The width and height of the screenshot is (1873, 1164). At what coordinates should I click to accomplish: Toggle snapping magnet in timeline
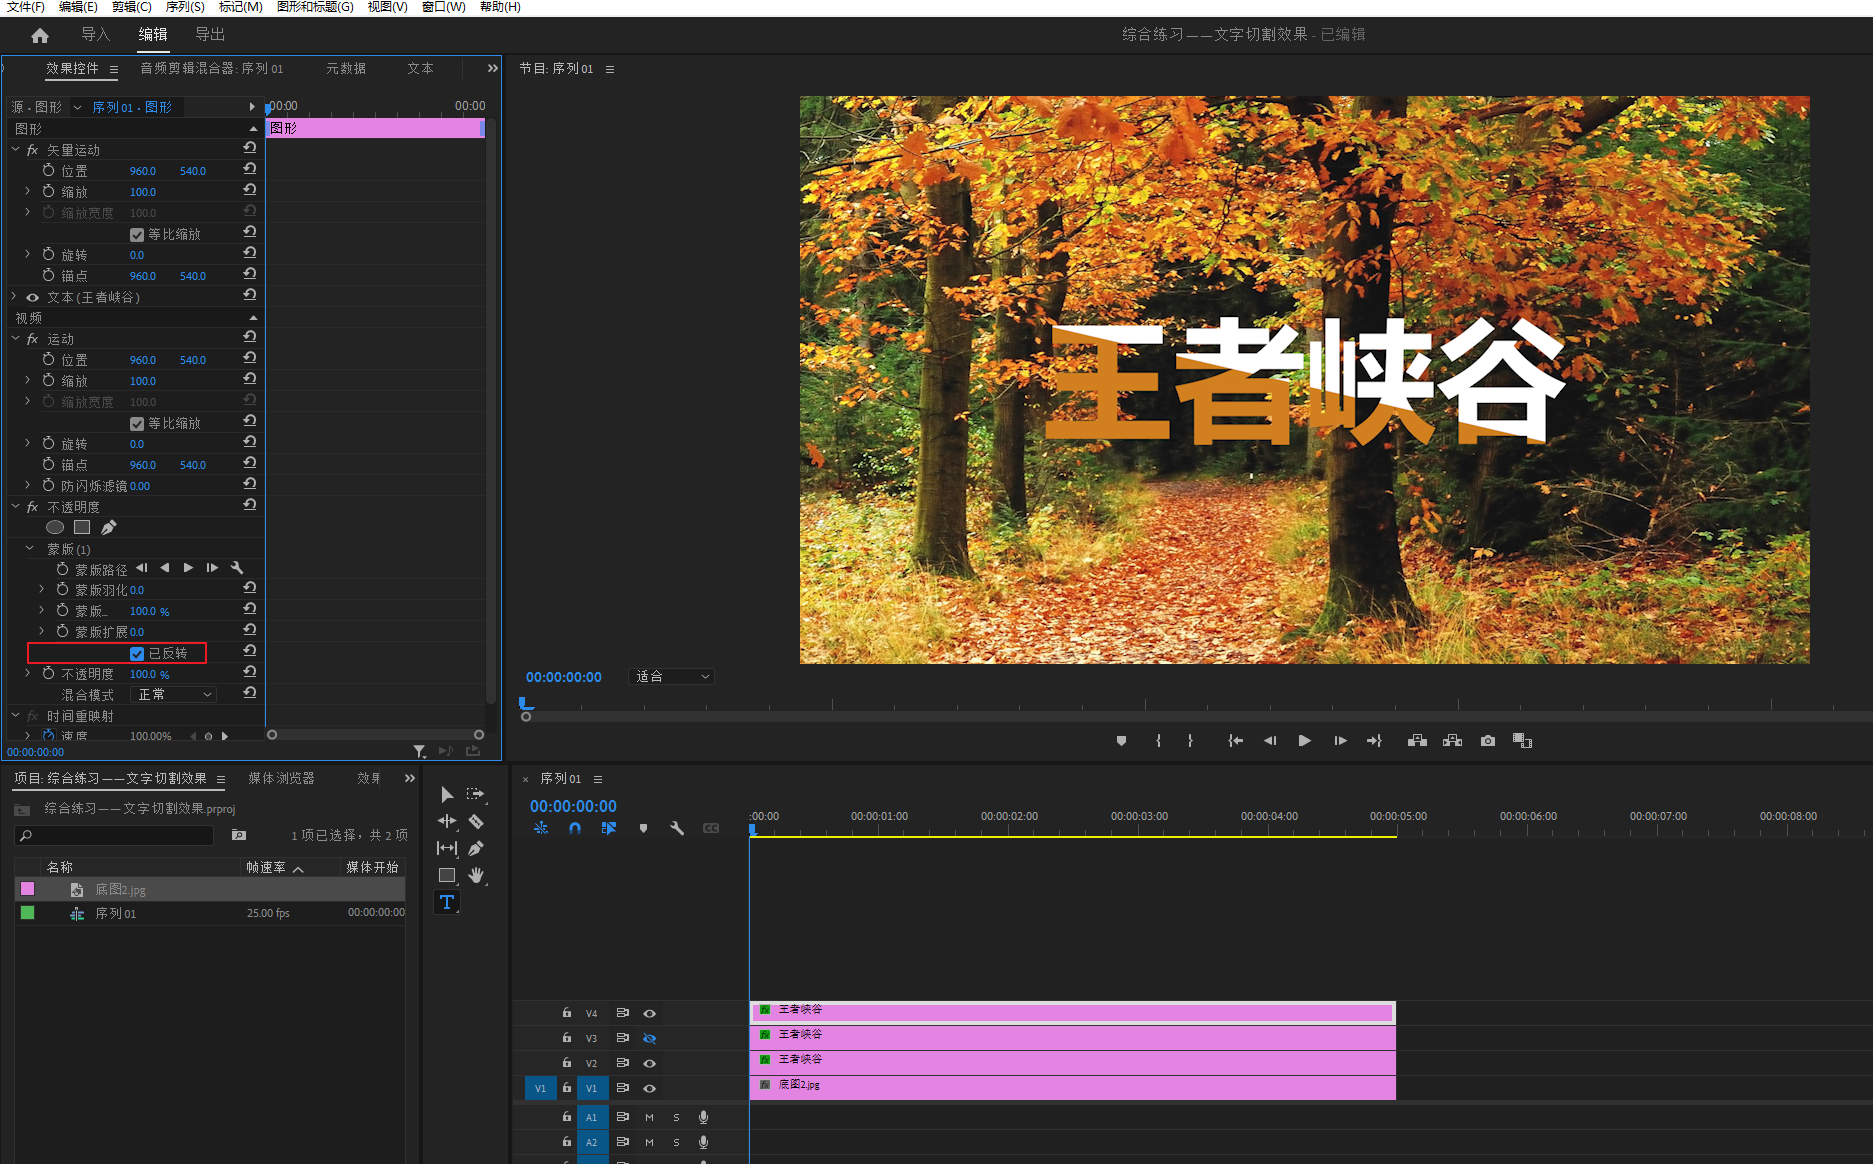[574, 828]
